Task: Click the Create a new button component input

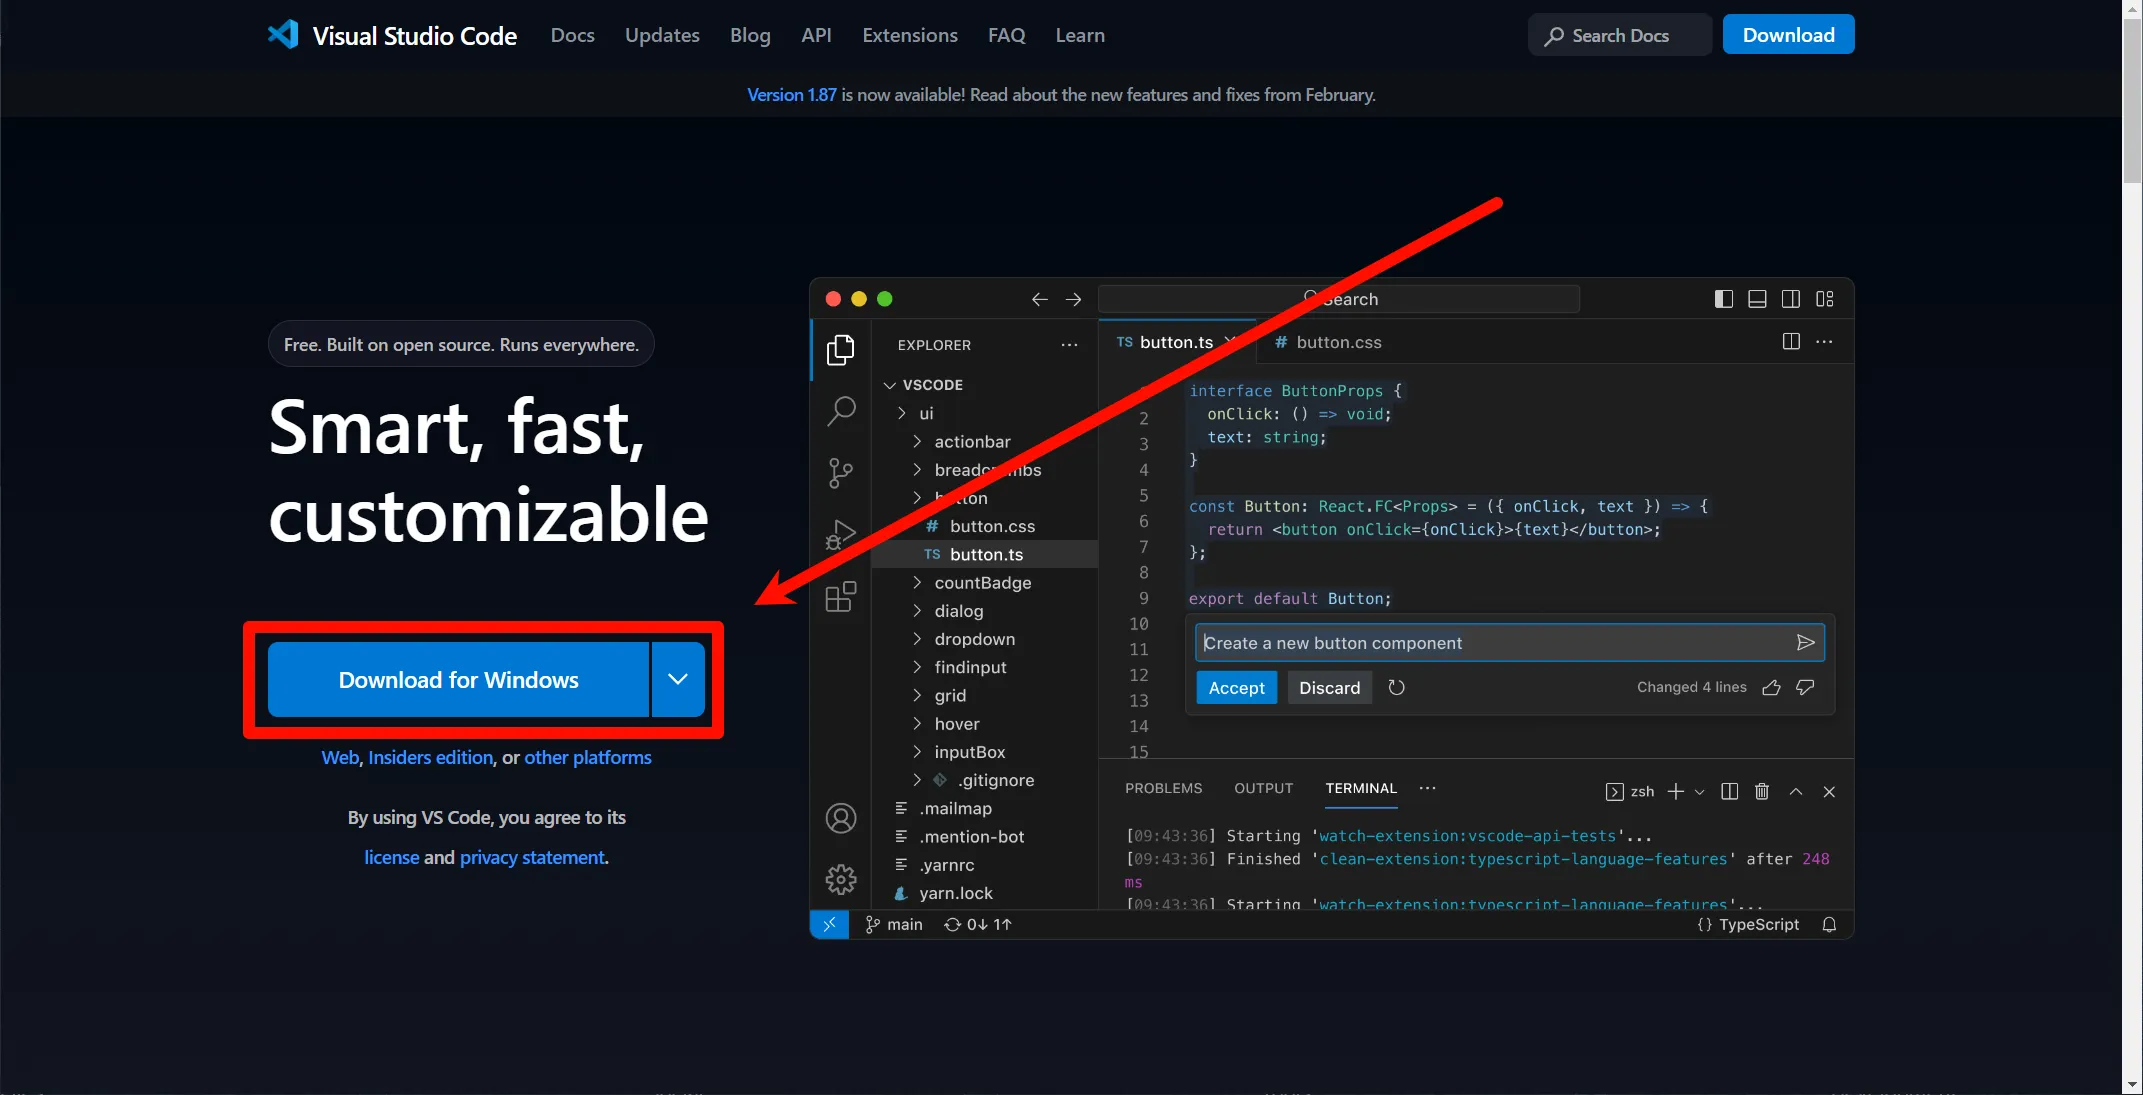Action: [x=1509, y=643]
